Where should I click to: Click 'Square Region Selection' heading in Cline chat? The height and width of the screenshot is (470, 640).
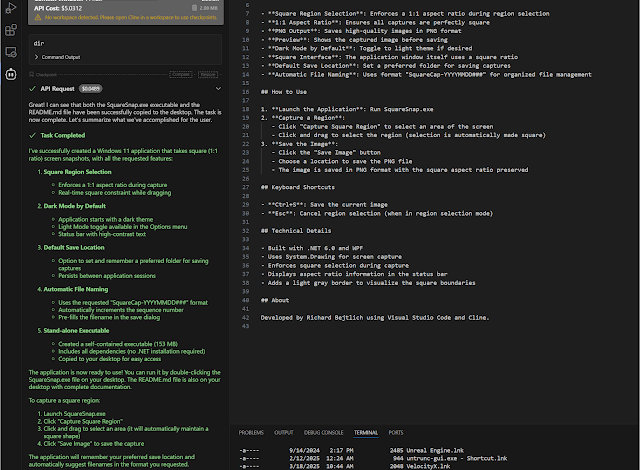coord(78,172)
